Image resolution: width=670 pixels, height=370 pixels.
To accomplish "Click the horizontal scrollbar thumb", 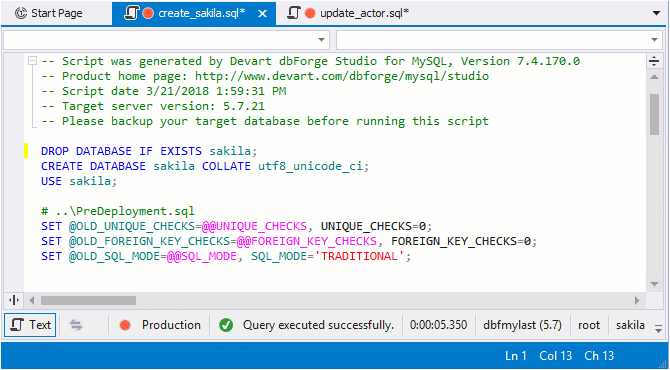I will coord(88,301).
